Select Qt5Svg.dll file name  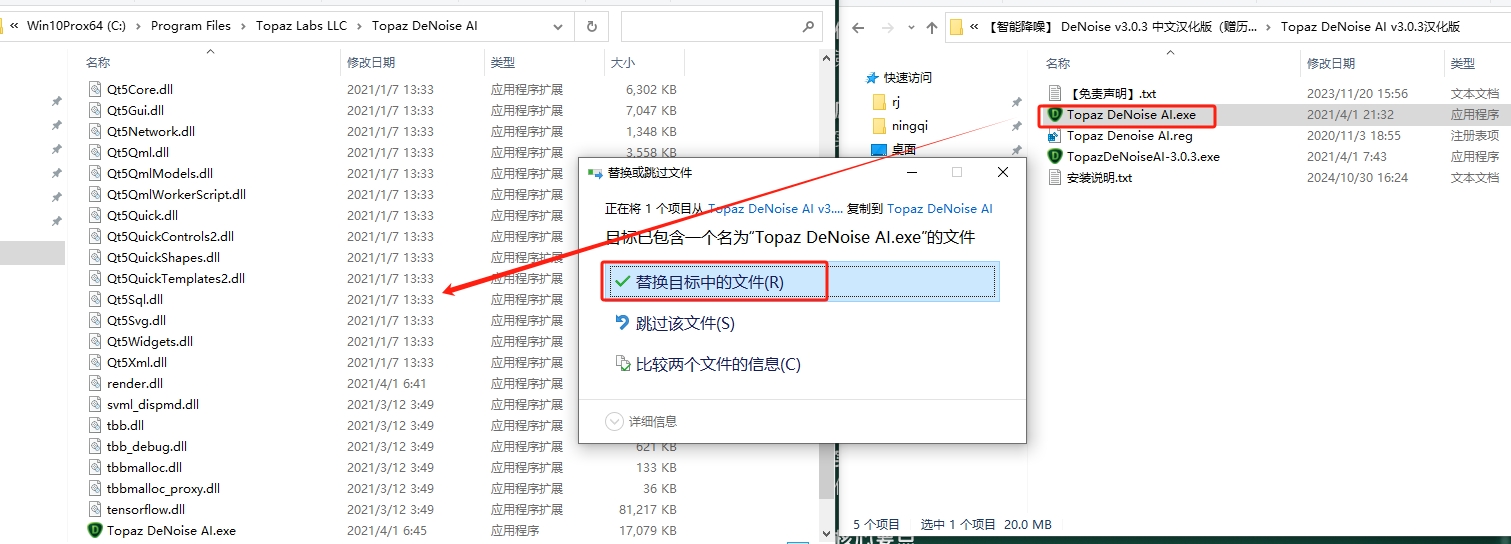coord(136,320)
